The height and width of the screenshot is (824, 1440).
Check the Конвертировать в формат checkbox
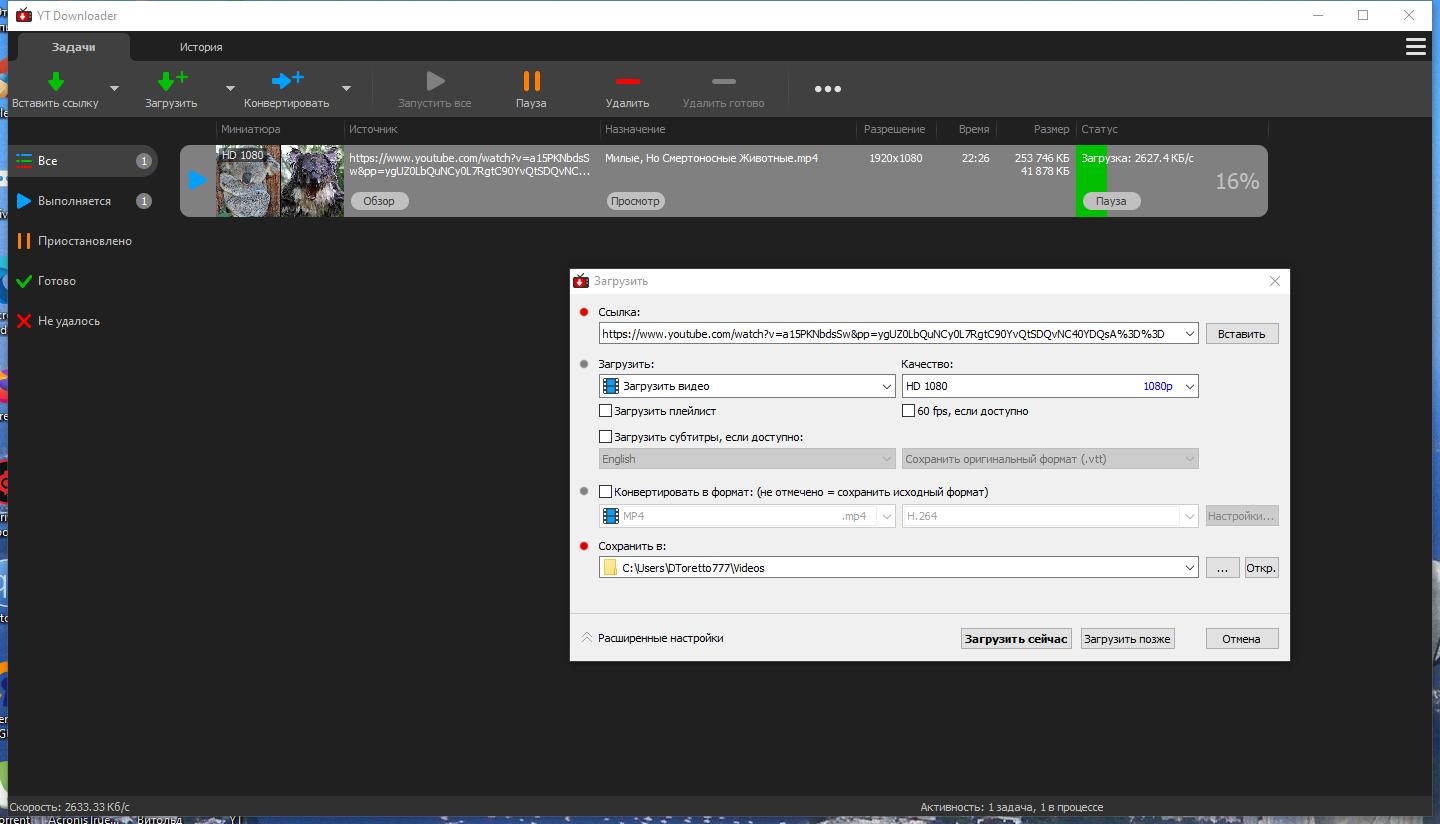[605, 492]
